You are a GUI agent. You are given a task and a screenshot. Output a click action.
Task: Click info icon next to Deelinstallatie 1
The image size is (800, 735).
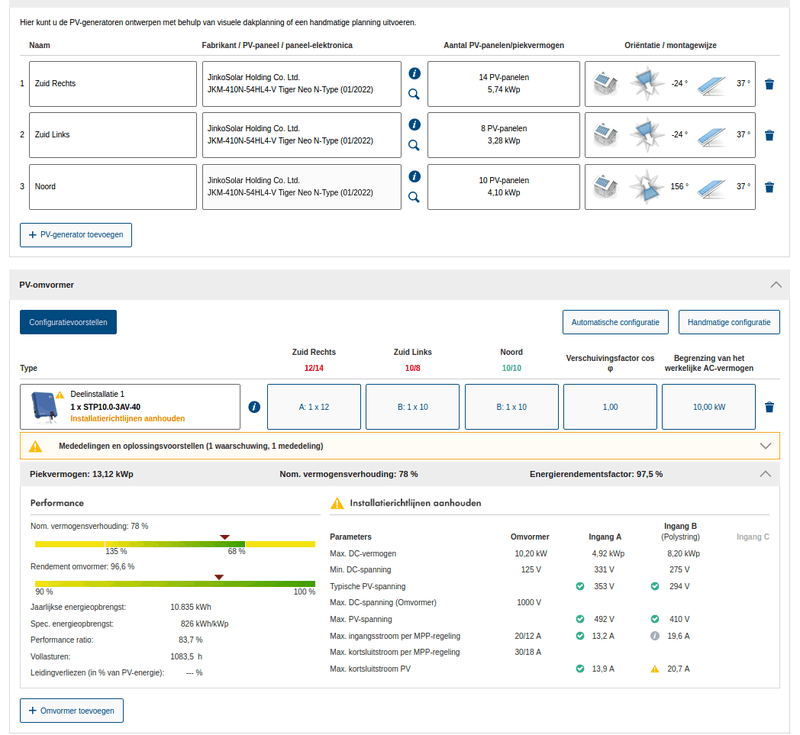(x=254, y=407)
